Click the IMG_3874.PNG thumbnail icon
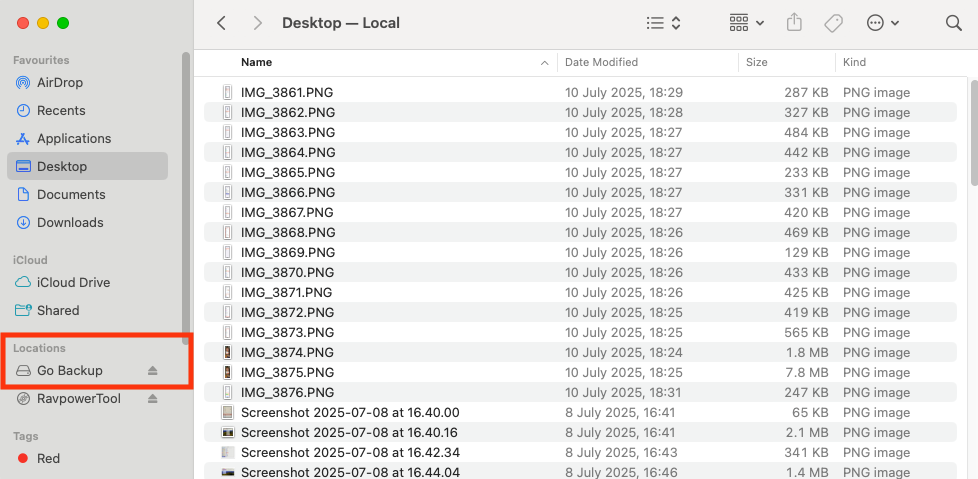 [x=228, y=352]
